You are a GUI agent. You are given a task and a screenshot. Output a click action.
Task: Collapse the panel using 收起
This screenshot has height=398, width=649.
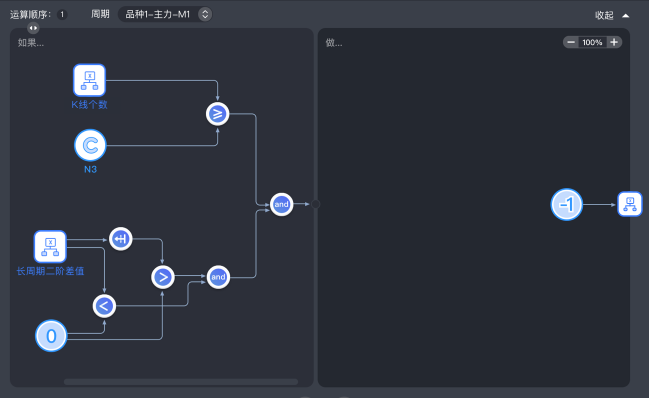[x=612, y=15]
